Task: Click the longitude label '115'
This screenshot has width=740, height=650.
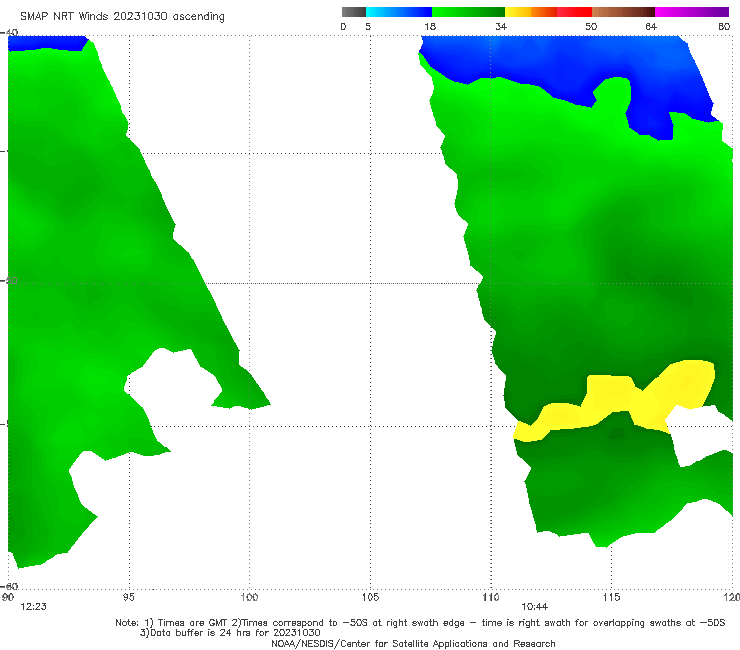Action: coord(612,598)
